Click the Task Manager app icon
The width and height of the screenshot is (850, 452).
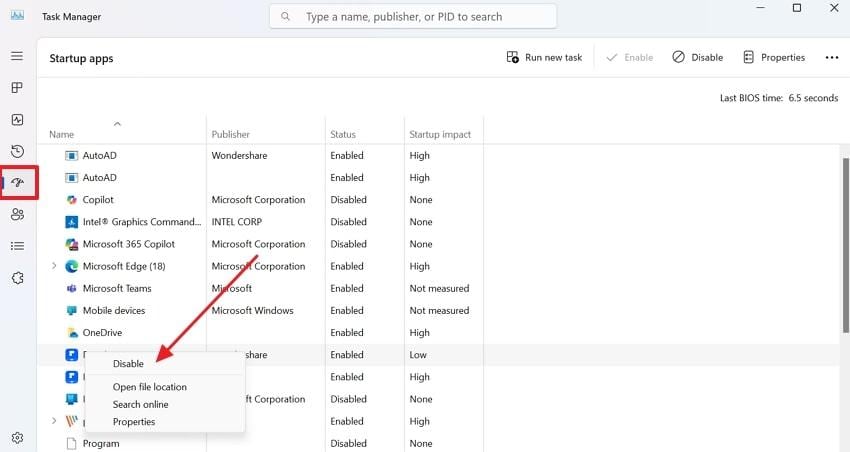[x=17, y=15]
